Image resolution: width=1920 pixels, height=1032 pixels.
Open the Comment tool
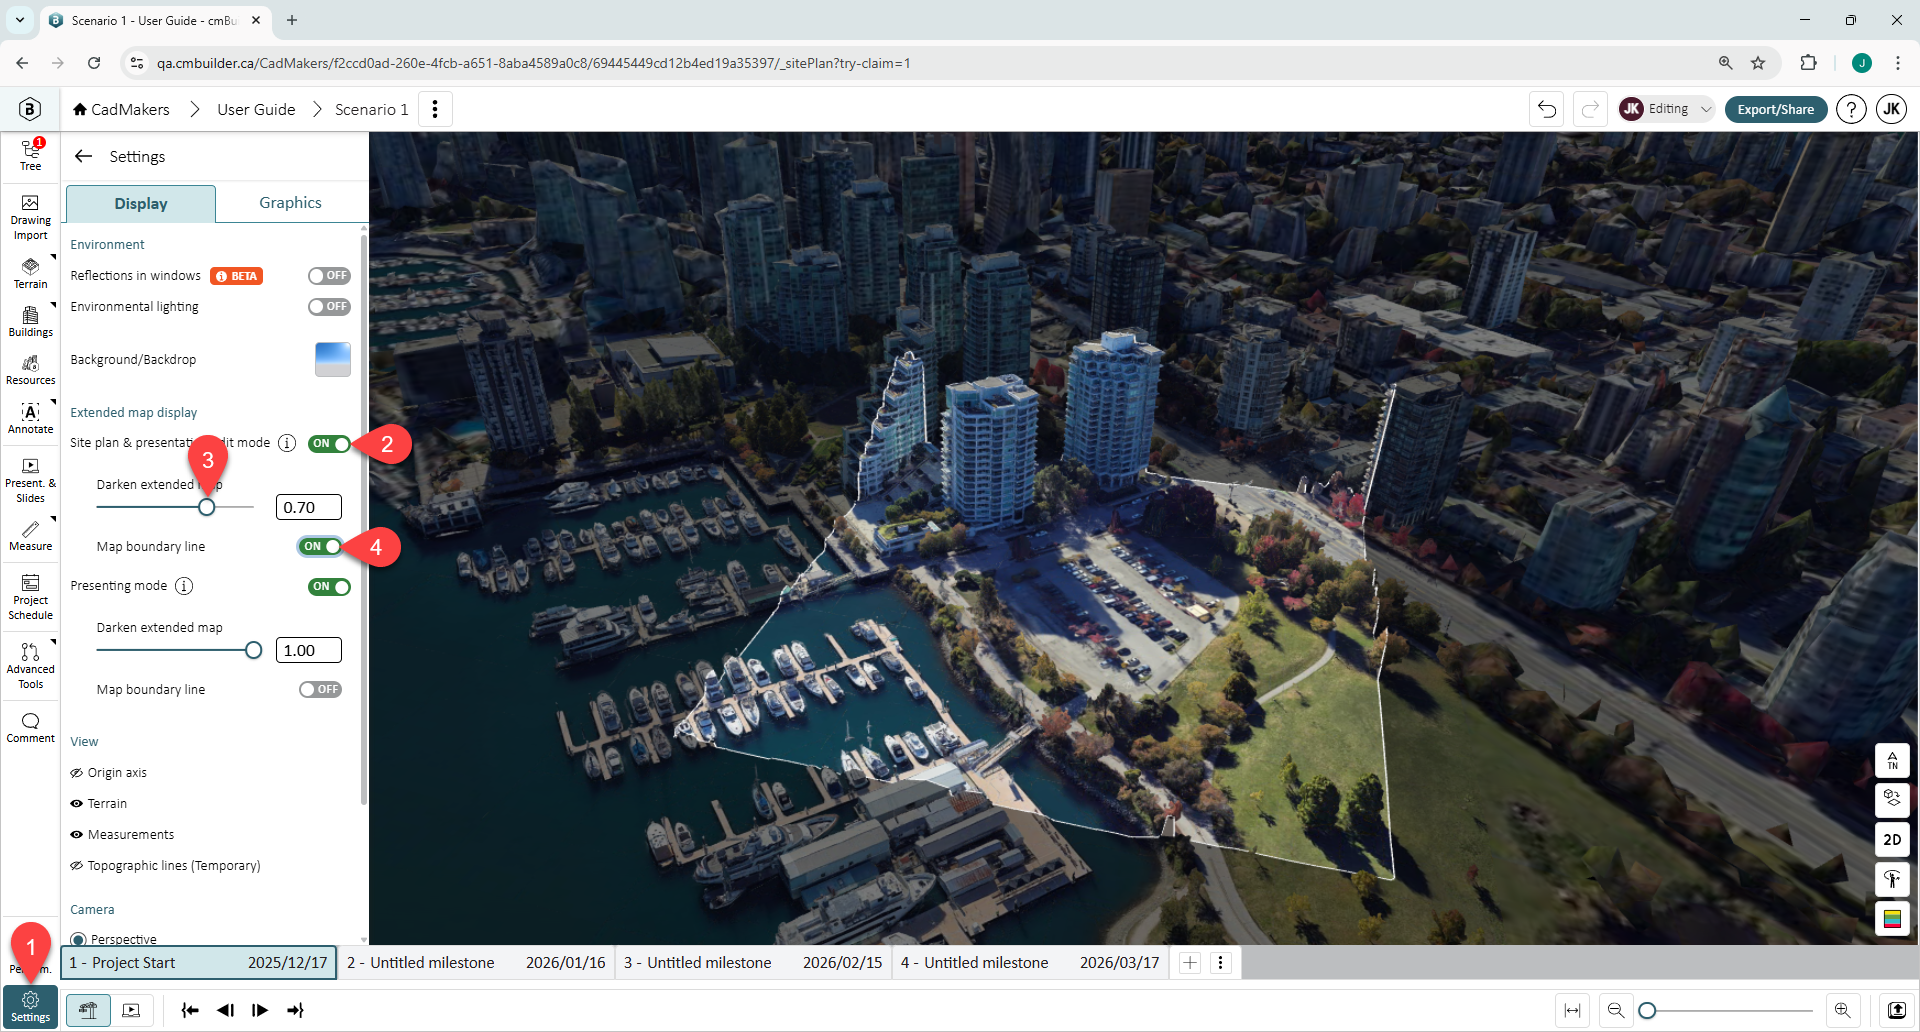pyautogui.click(x=30, y=727)
